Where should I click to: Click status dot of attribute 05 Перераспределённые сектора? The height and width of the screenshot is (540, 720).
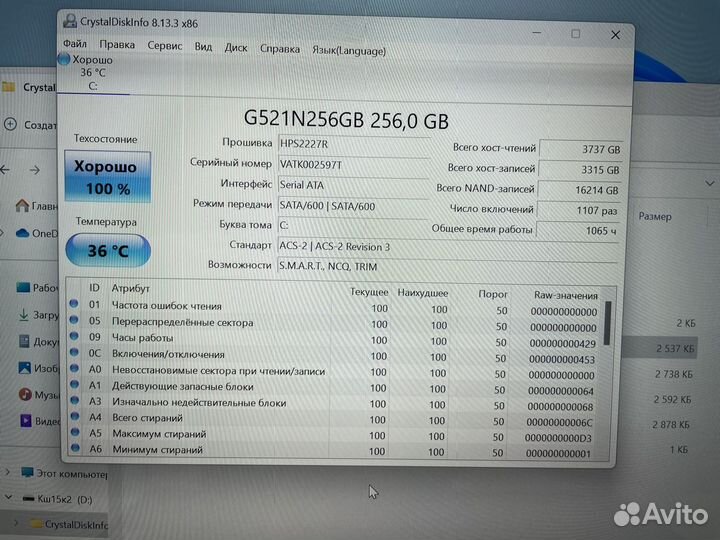coord(74,320)
